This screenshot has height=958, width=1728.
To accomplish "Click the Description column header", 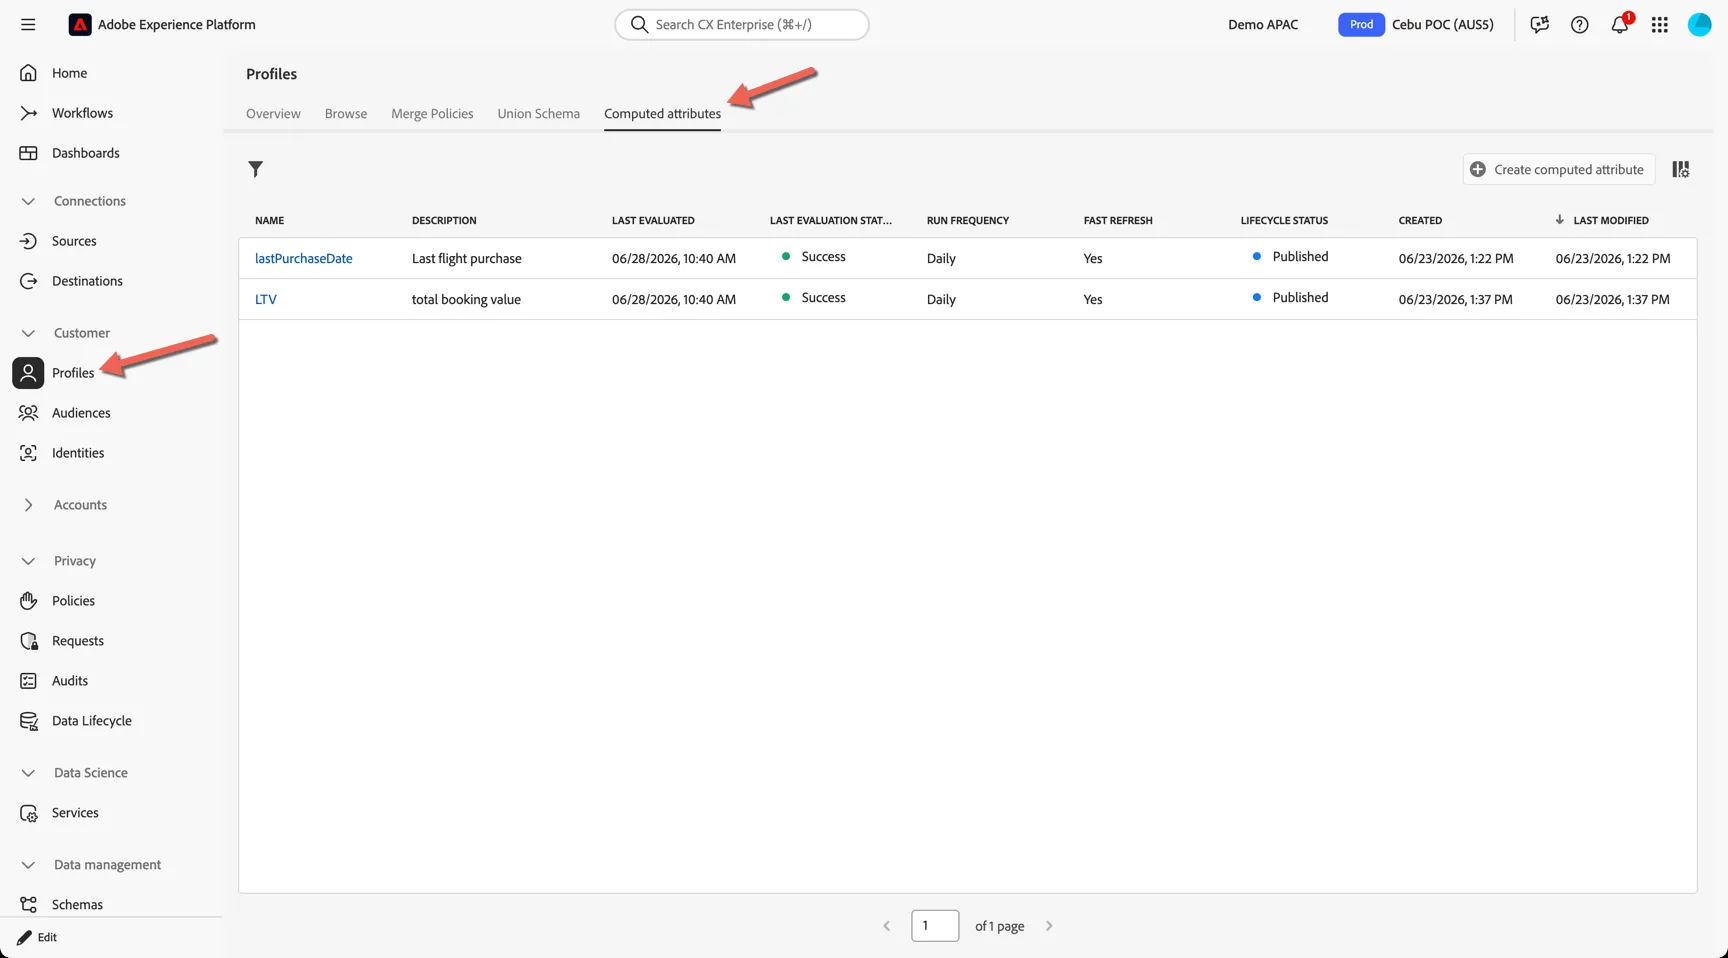I will [x=444, y=220].
